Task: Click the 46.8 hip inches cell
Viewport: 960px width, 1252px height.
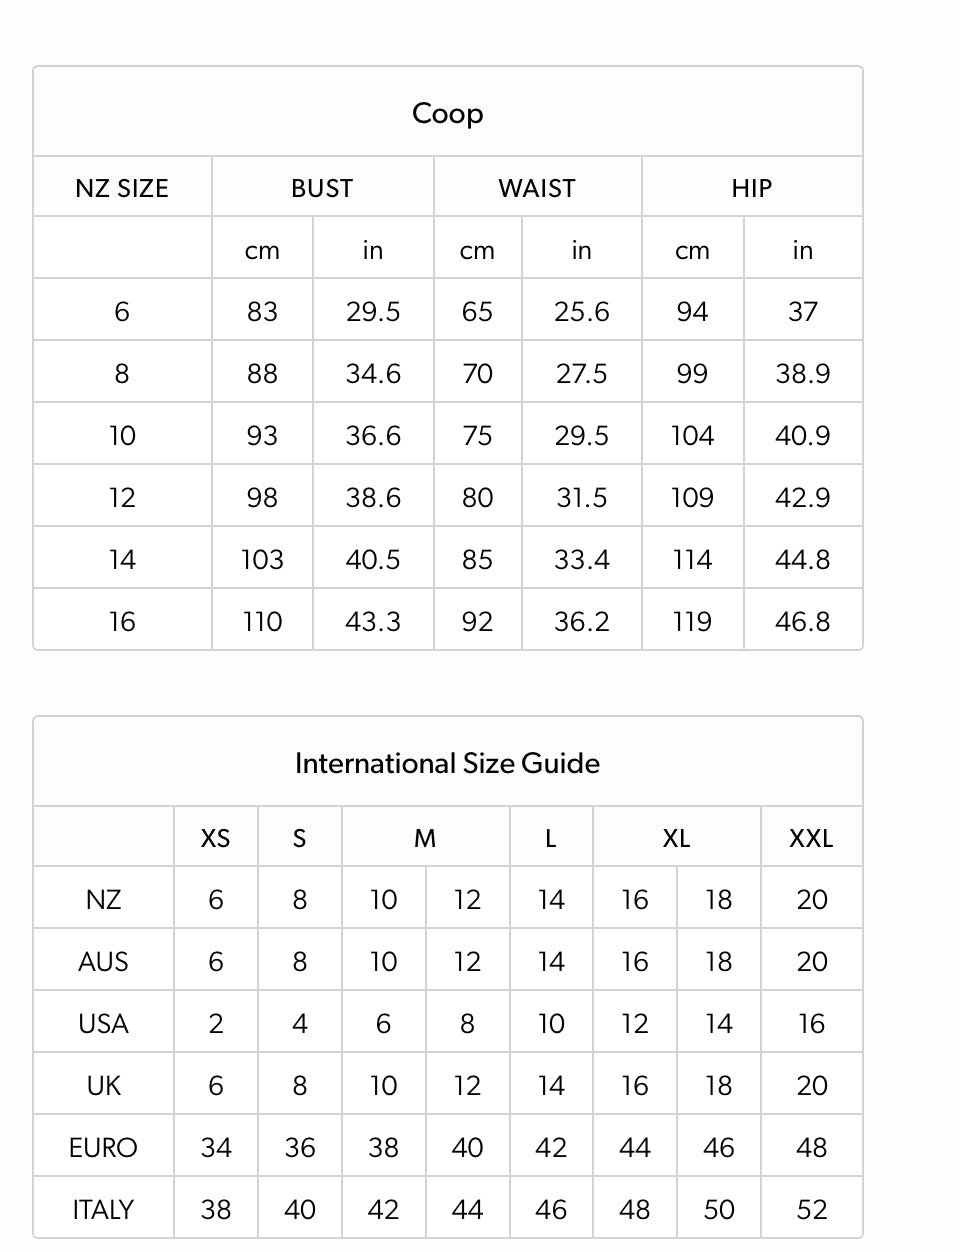Action: [x=802, y=622]
